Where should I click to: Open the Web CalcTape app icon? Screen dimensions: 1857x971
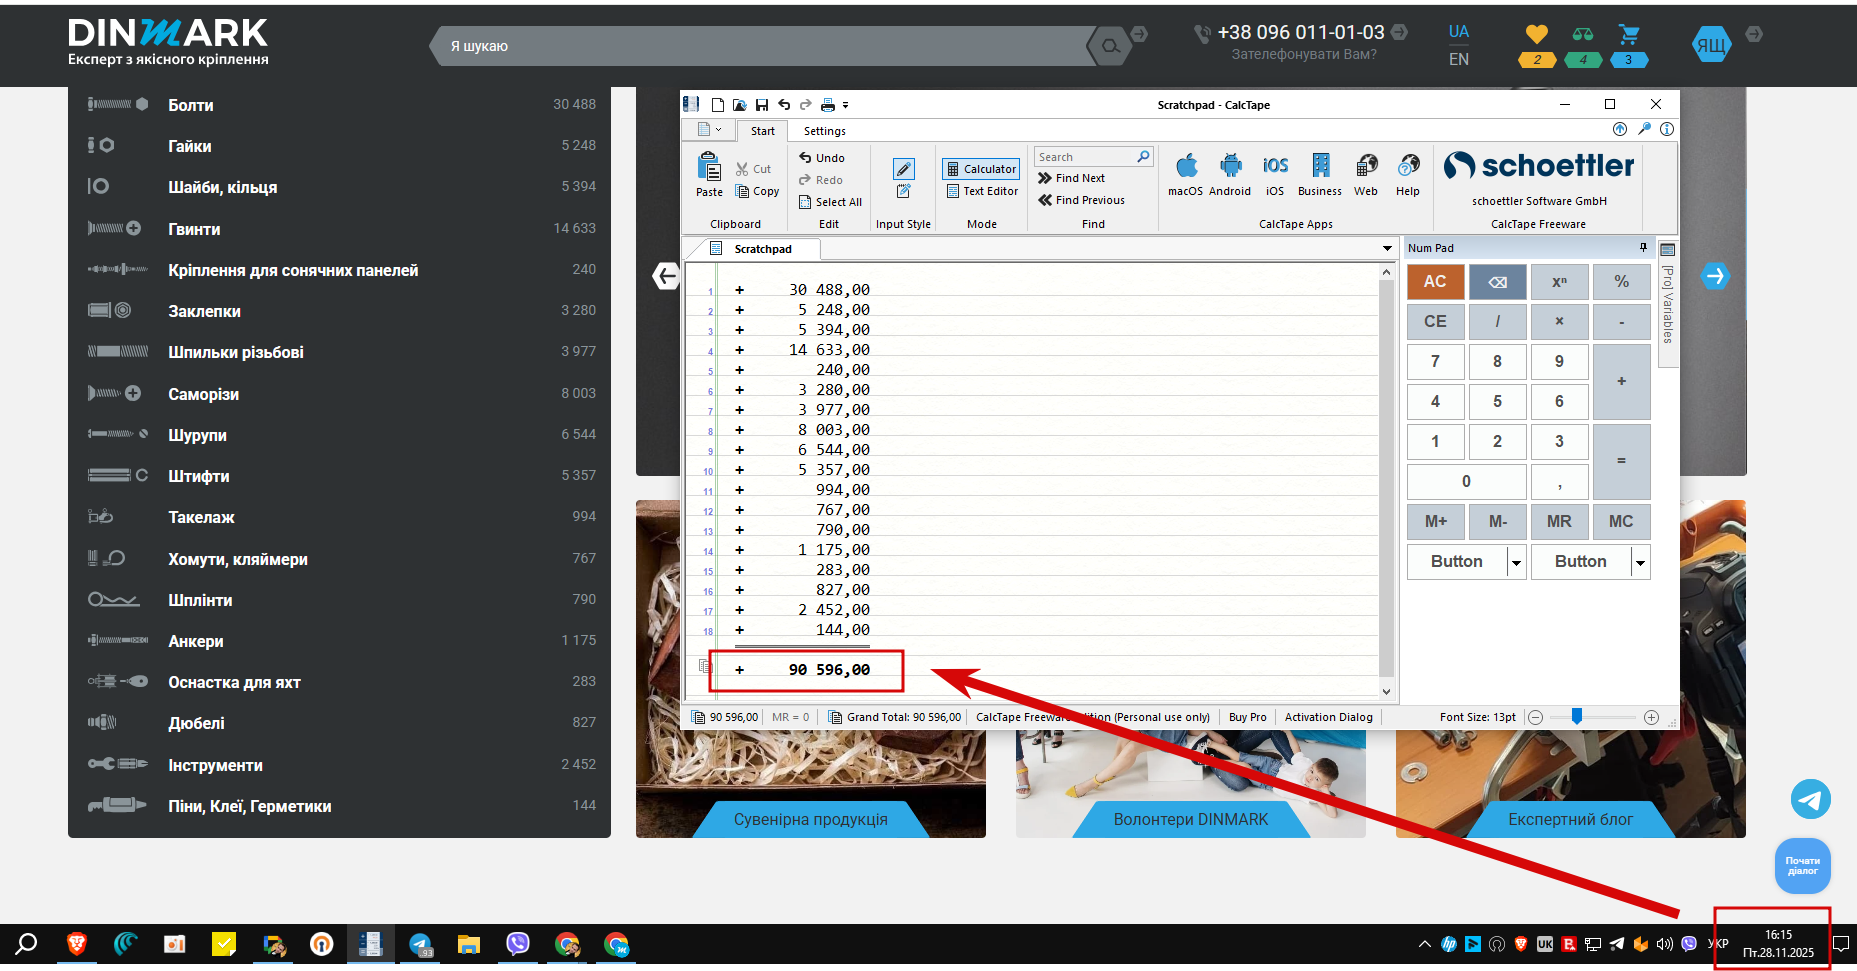click(1366, 175)
